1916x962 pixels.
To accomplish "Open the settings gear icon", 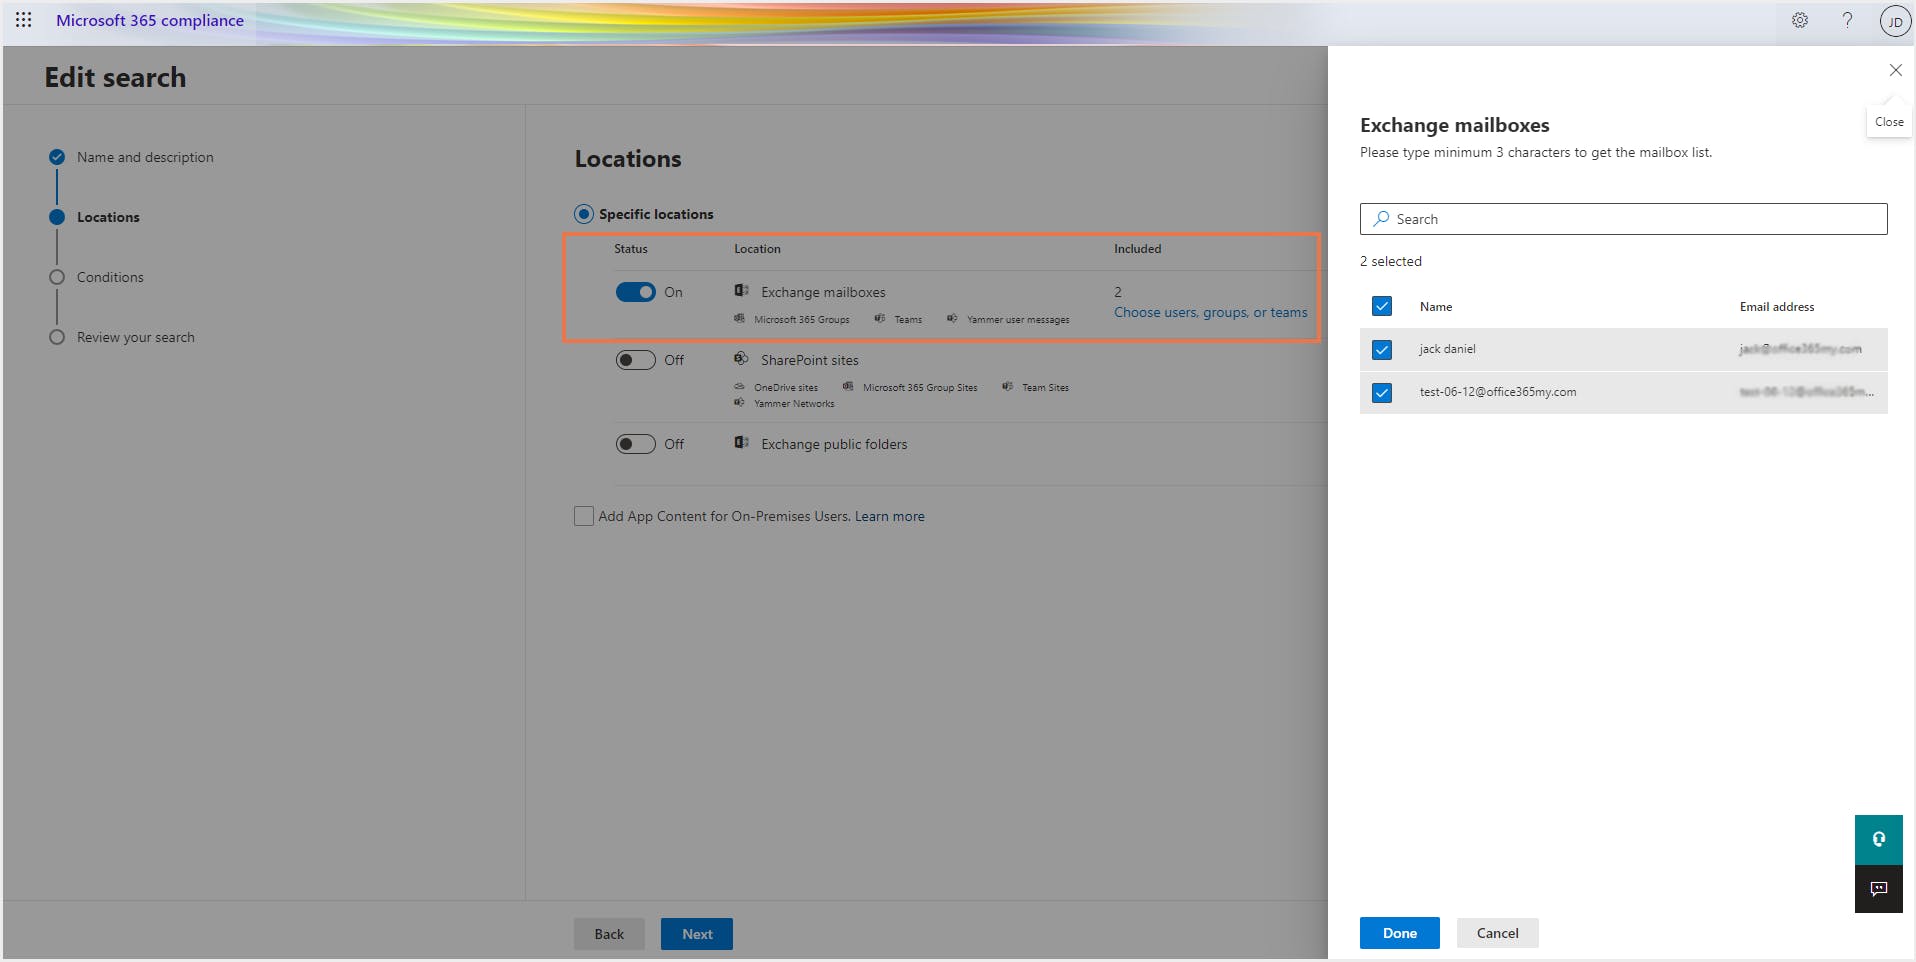I will pos(1800,20).
